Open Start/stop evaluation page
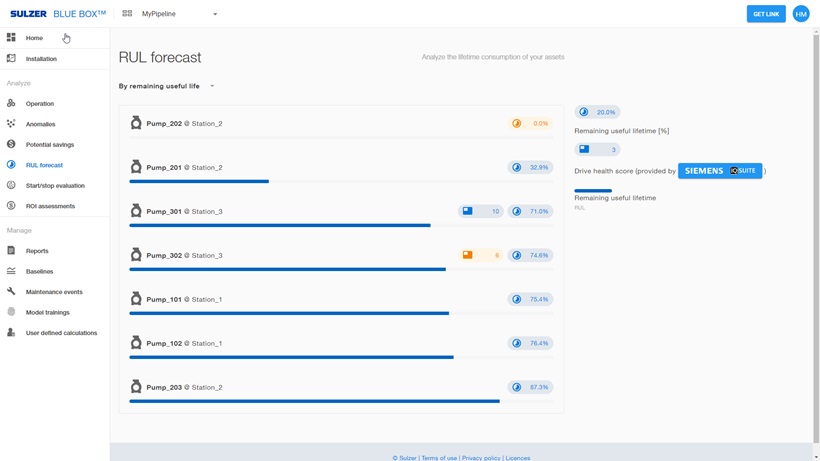Screen dimensions: 820x461 [55, 186]
